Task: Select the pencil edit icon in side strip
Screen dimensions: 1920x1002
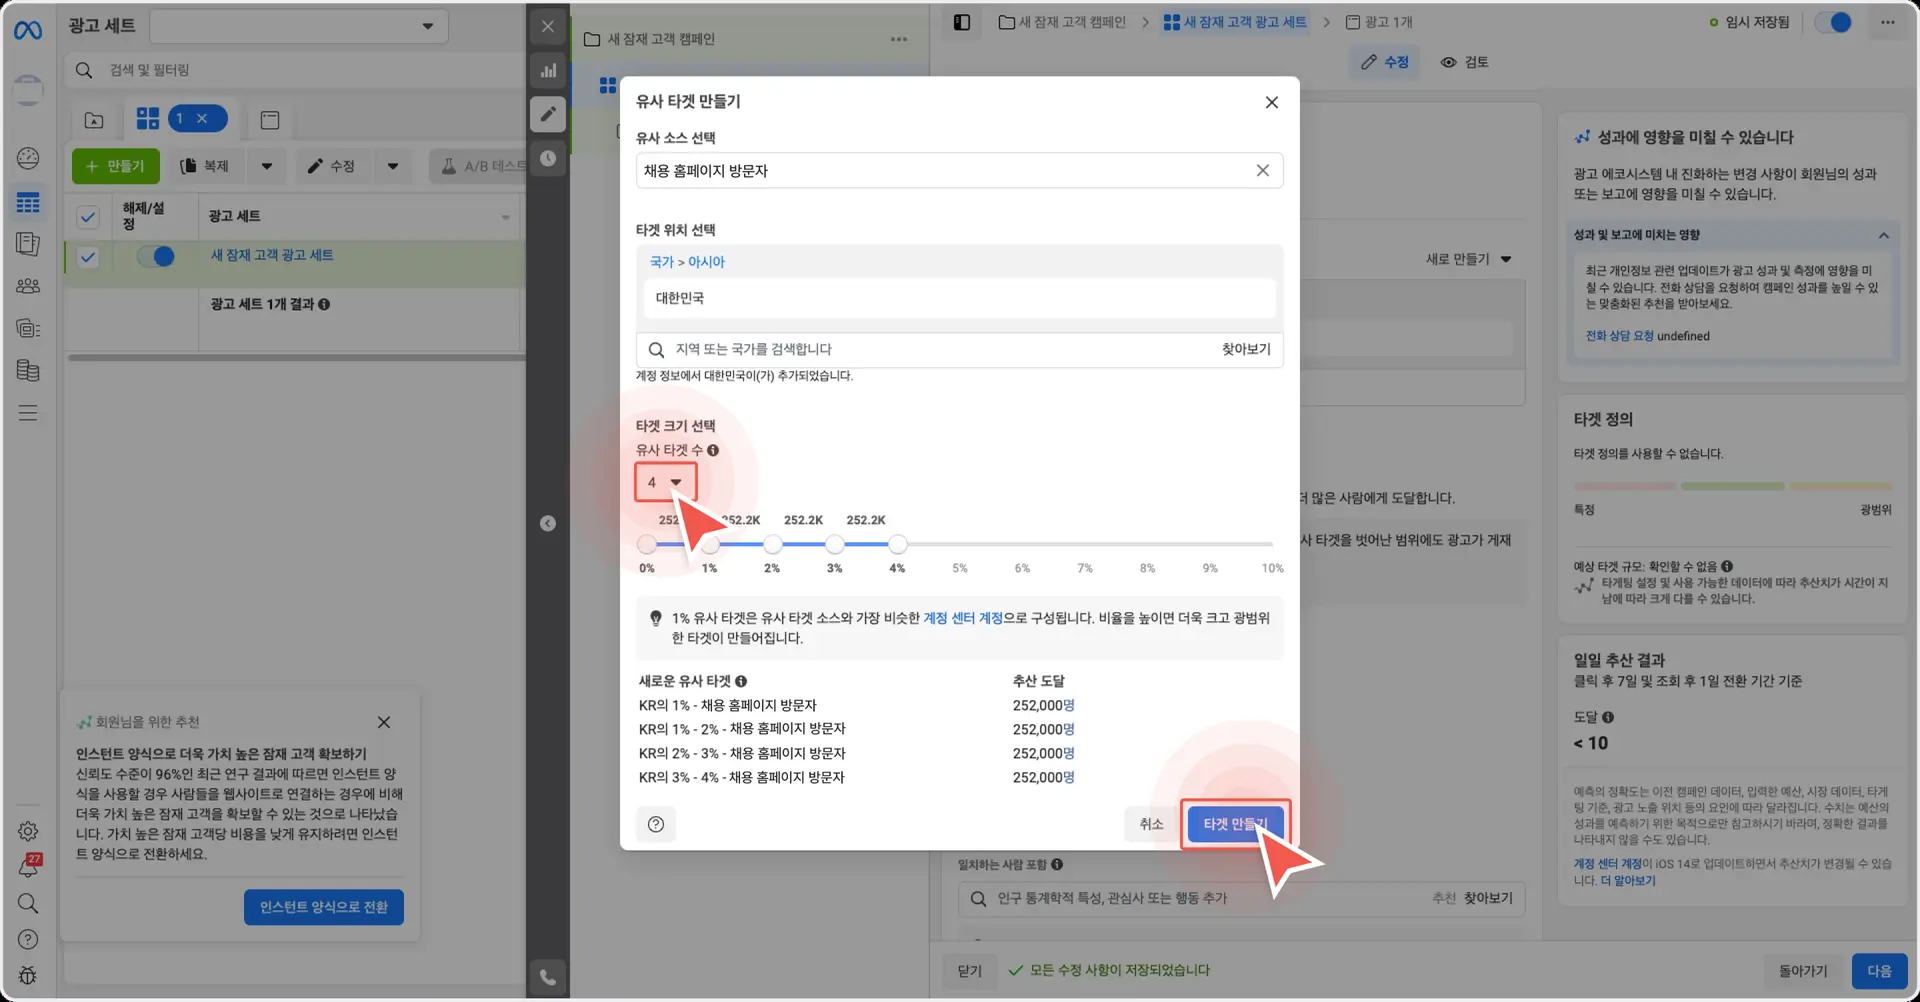Action: [x=548, y=114]
